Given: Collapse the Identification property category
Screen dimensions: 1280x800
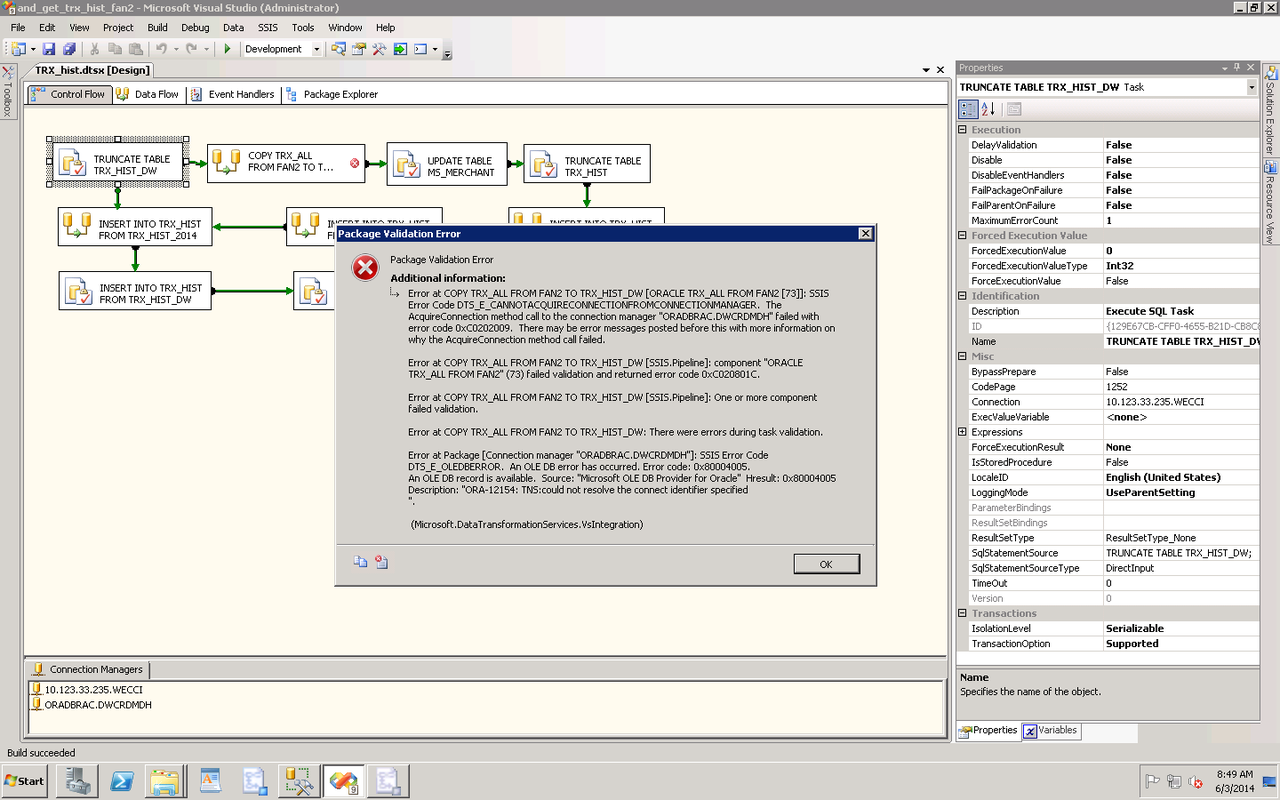Looking at the screenshot, I should 962,296.
